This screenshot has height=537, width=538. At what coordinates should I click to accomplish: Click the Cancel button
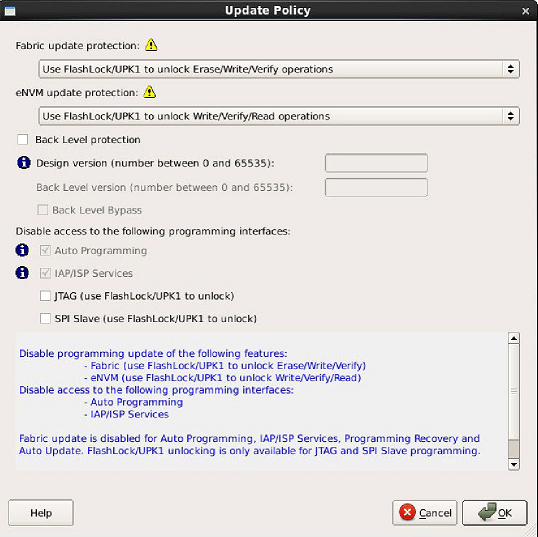(424, 513)
